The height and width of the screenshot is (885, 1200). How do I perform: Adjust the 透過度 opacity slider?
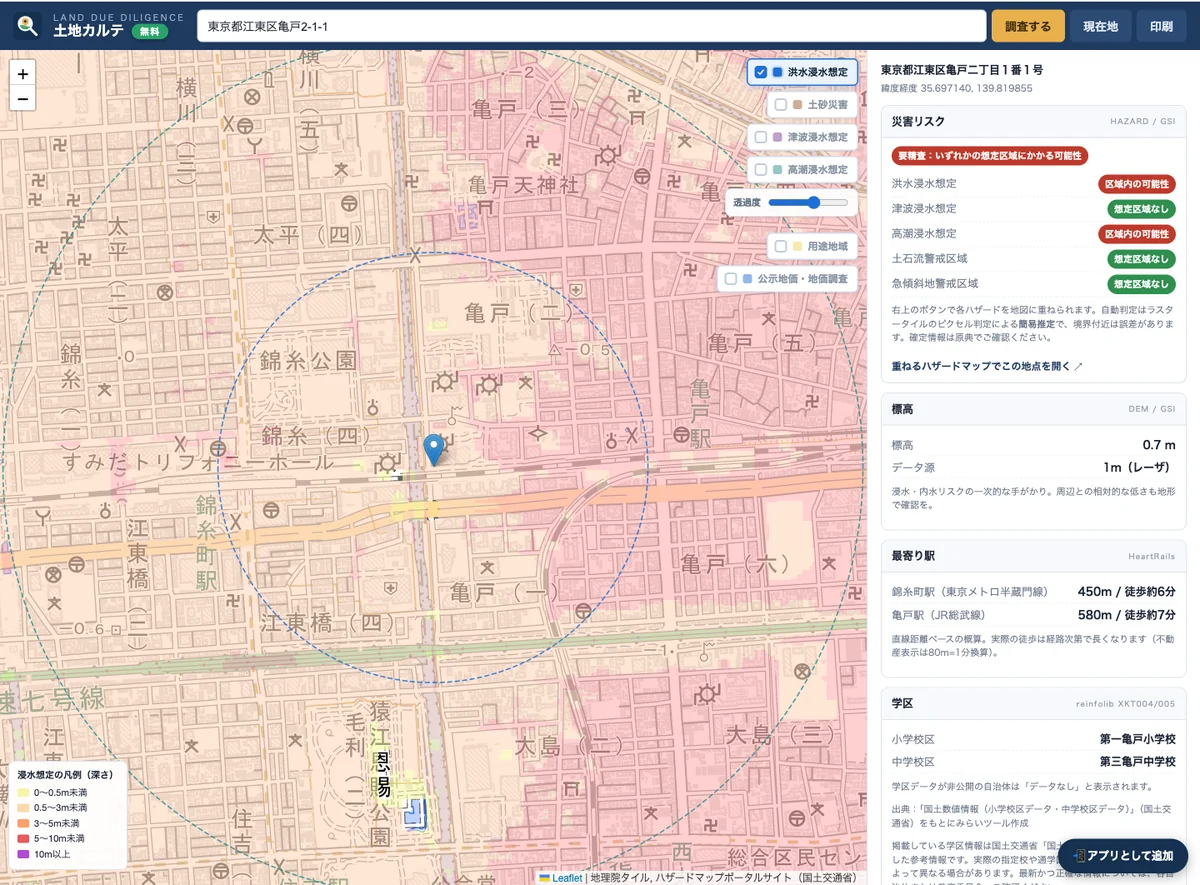[808, 202]
